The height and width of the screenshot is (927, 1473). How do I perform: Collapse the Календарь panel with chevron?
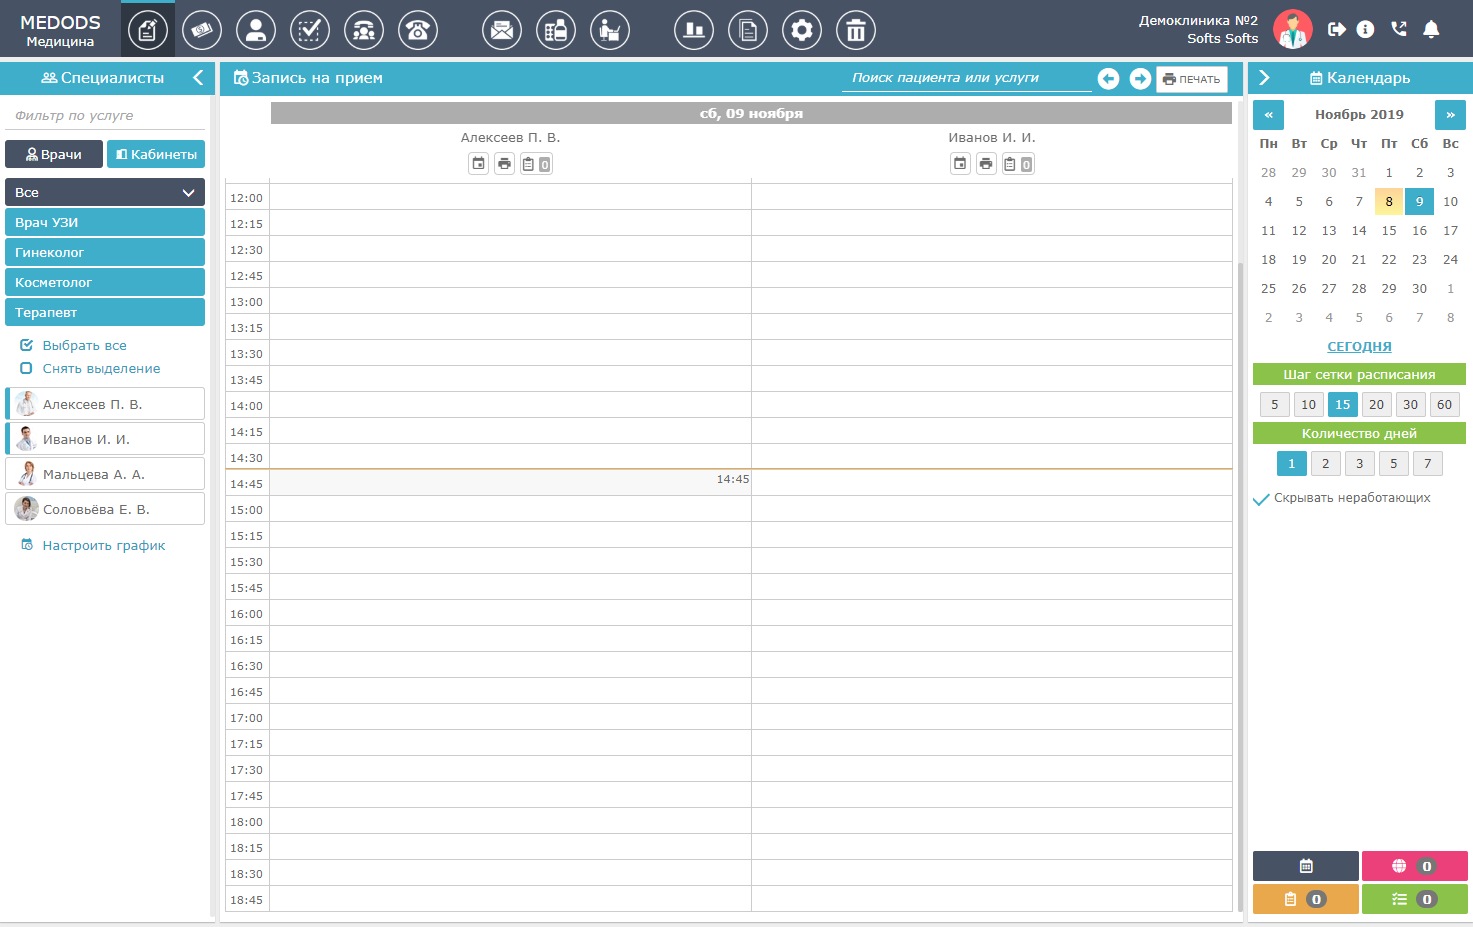pos(1264,78)
